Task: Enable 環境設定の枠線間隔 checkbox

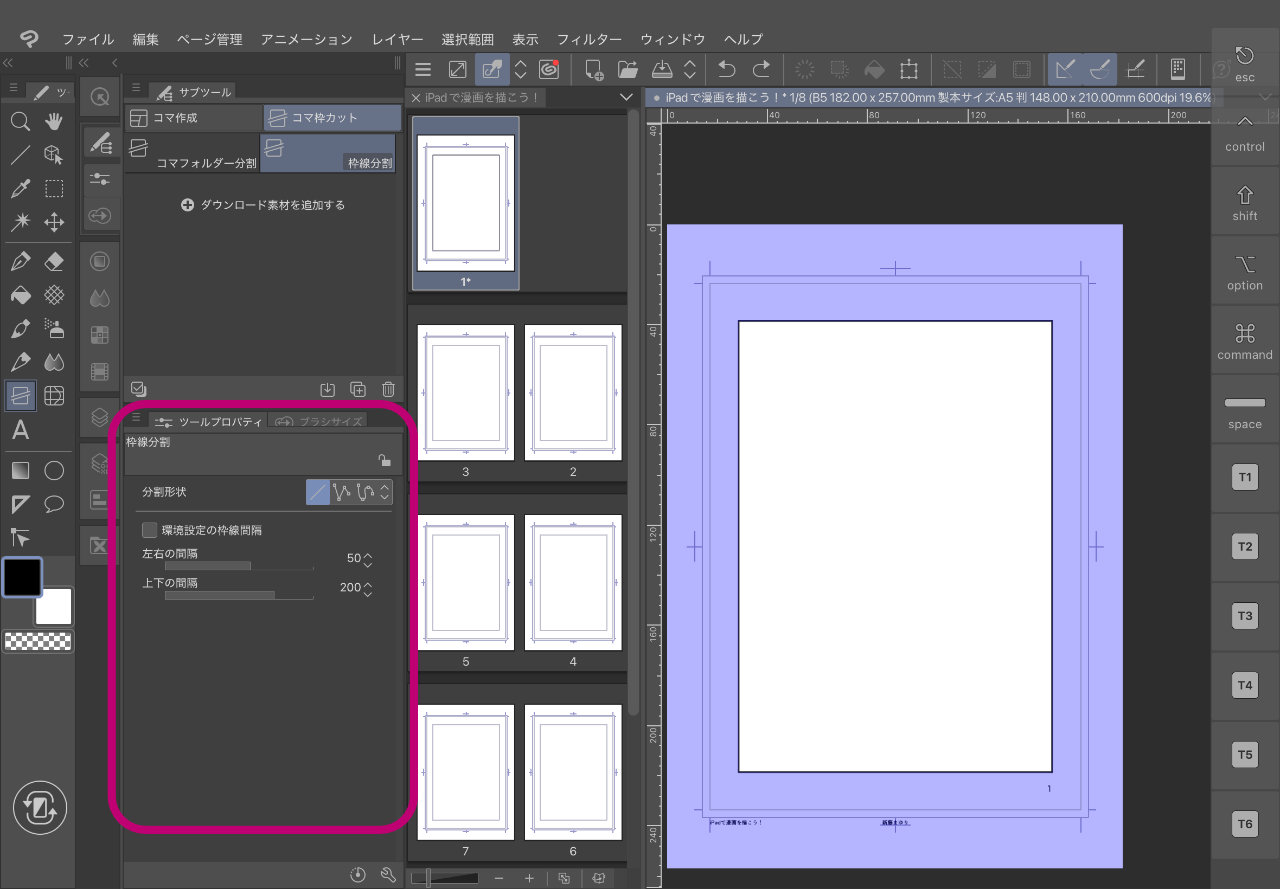Action: pyautogui.click(x=150, y=530)
